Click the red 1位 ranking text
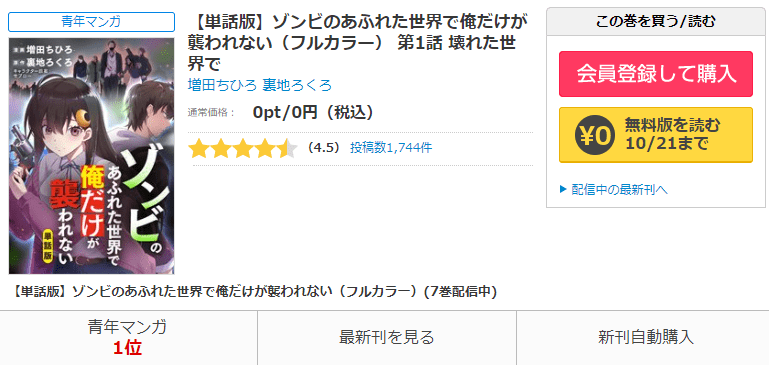Viewport: 769px width, 365px height. [x=128, y=348]
